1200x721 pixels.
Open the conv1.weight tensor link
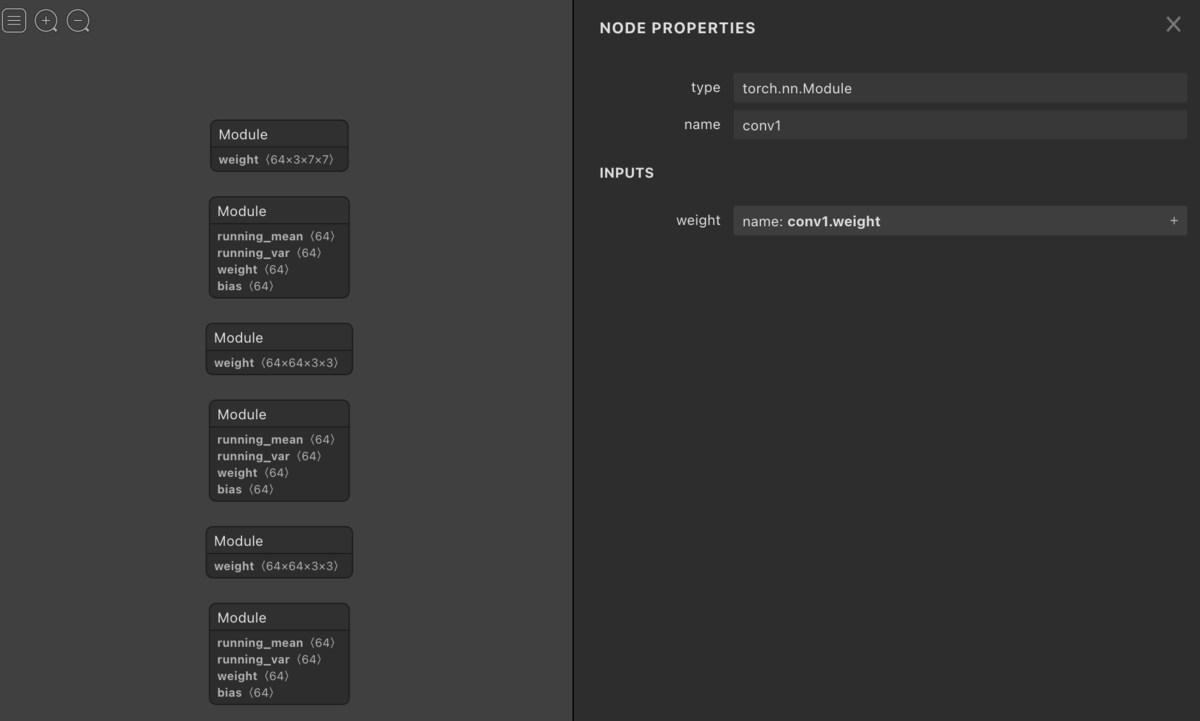pos(833,220)
